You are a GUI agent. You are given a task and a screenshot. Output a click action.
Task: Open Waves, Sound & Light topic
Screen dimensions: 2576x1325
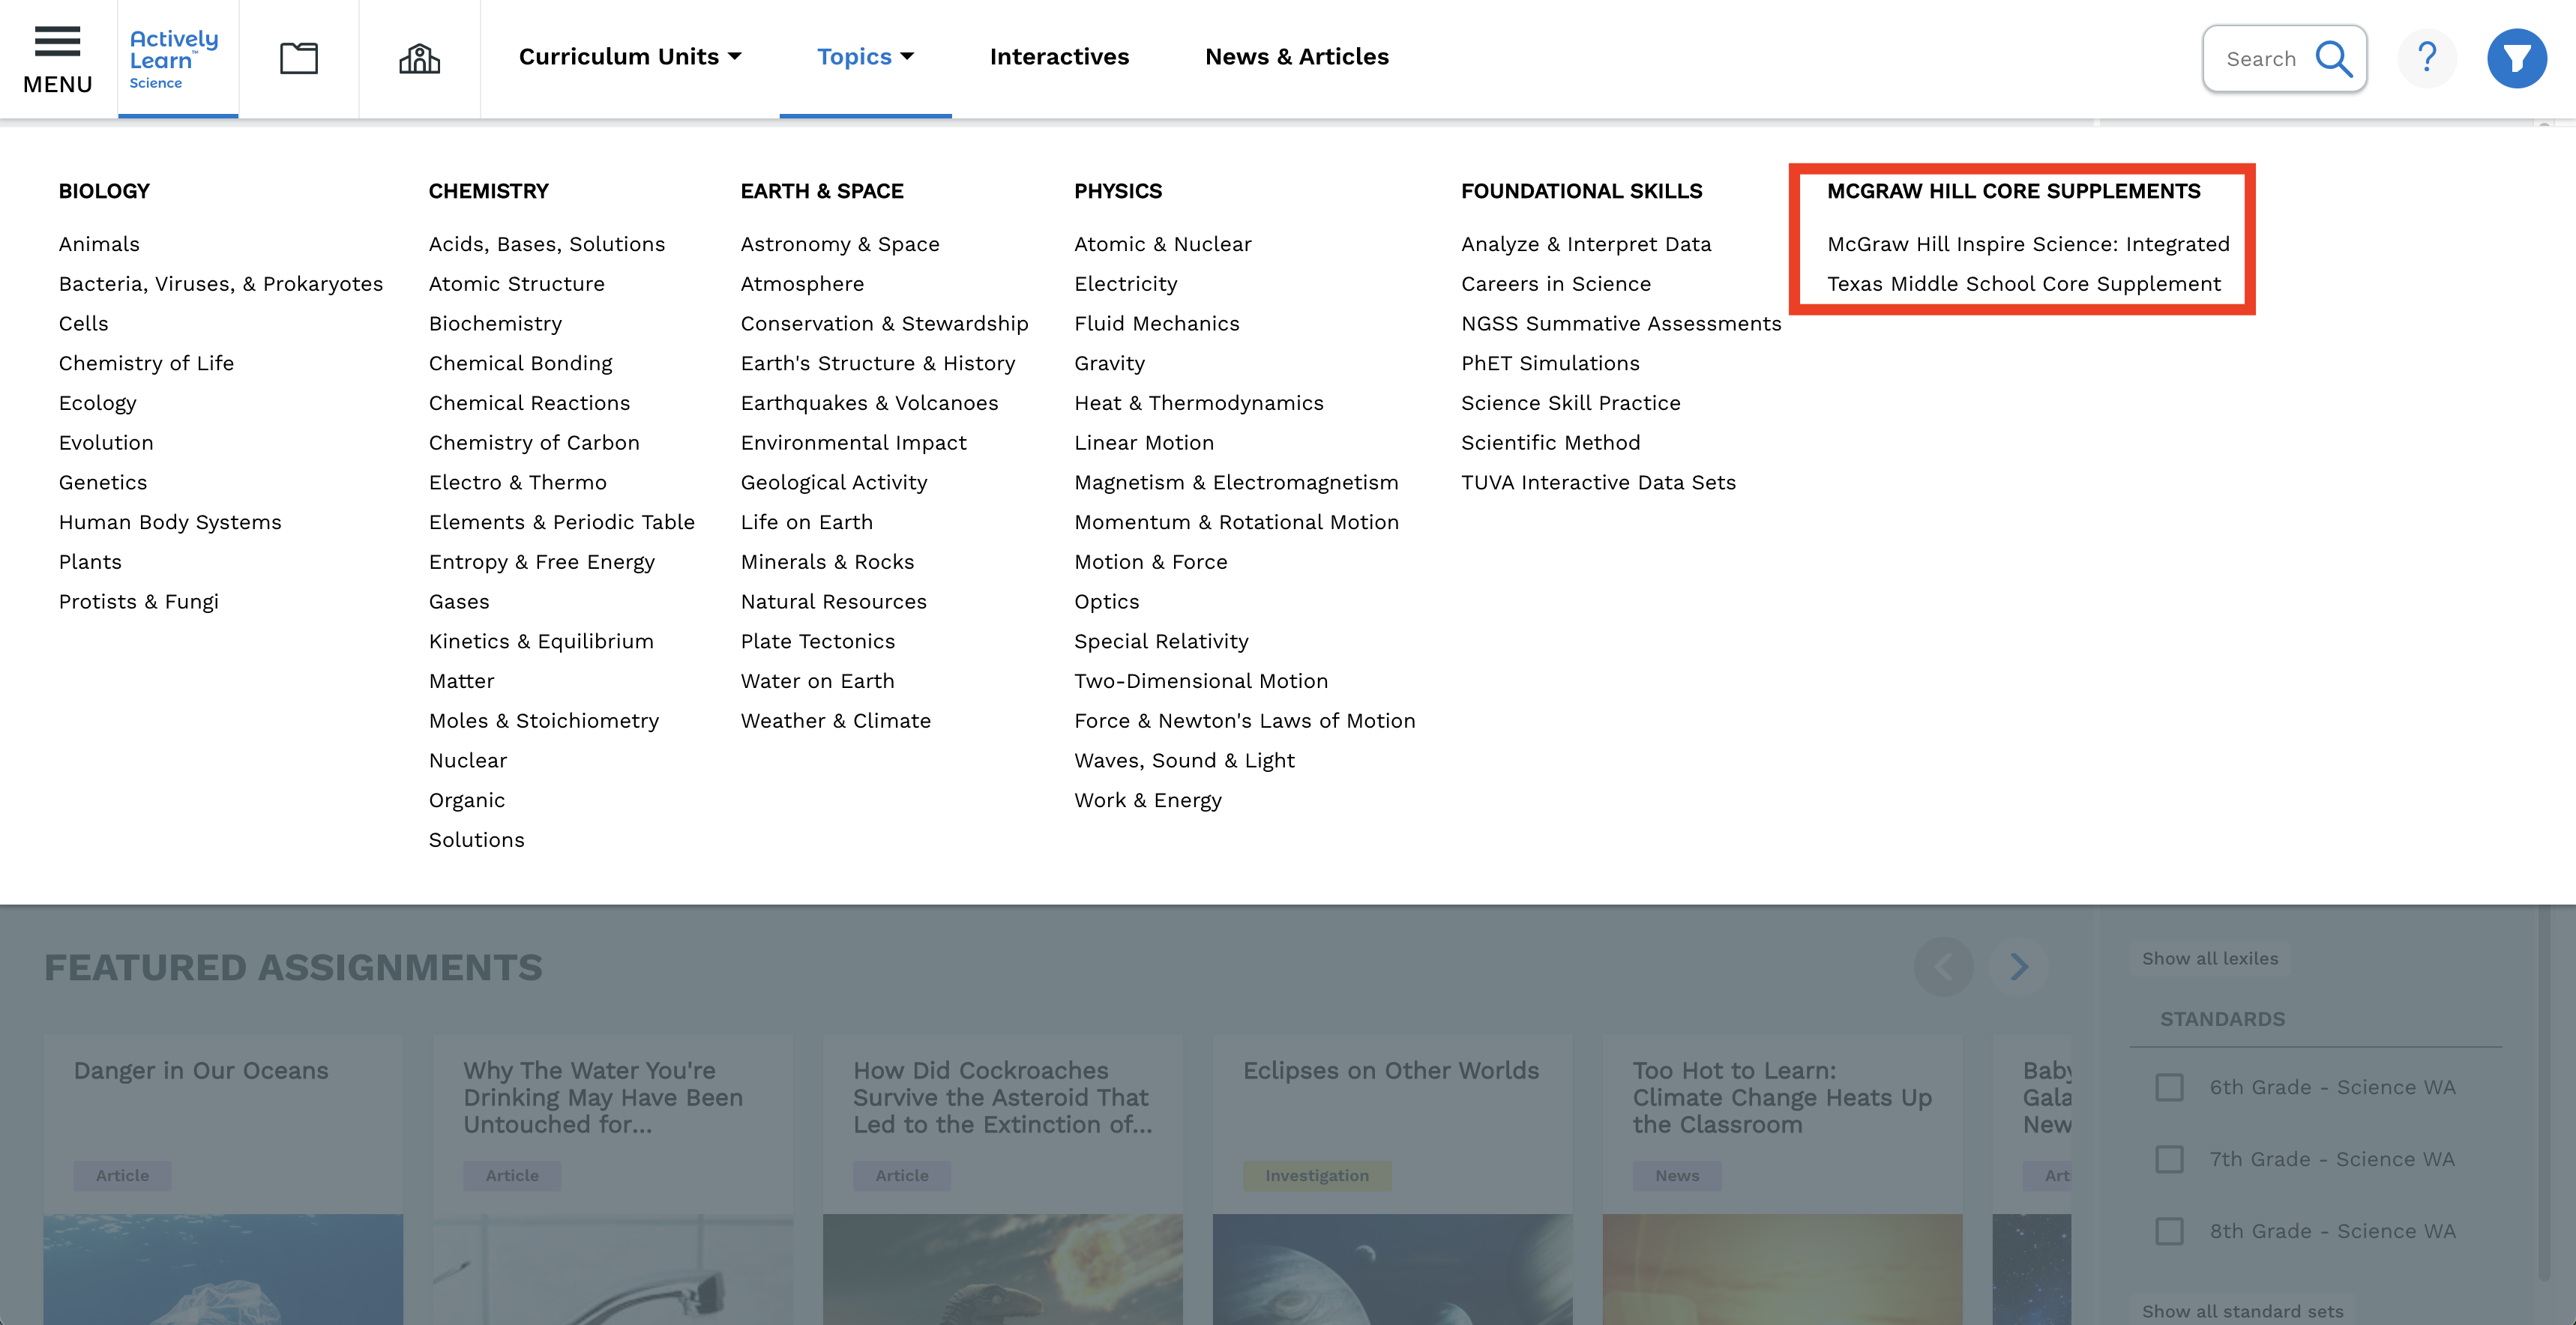click(1184, 761)
